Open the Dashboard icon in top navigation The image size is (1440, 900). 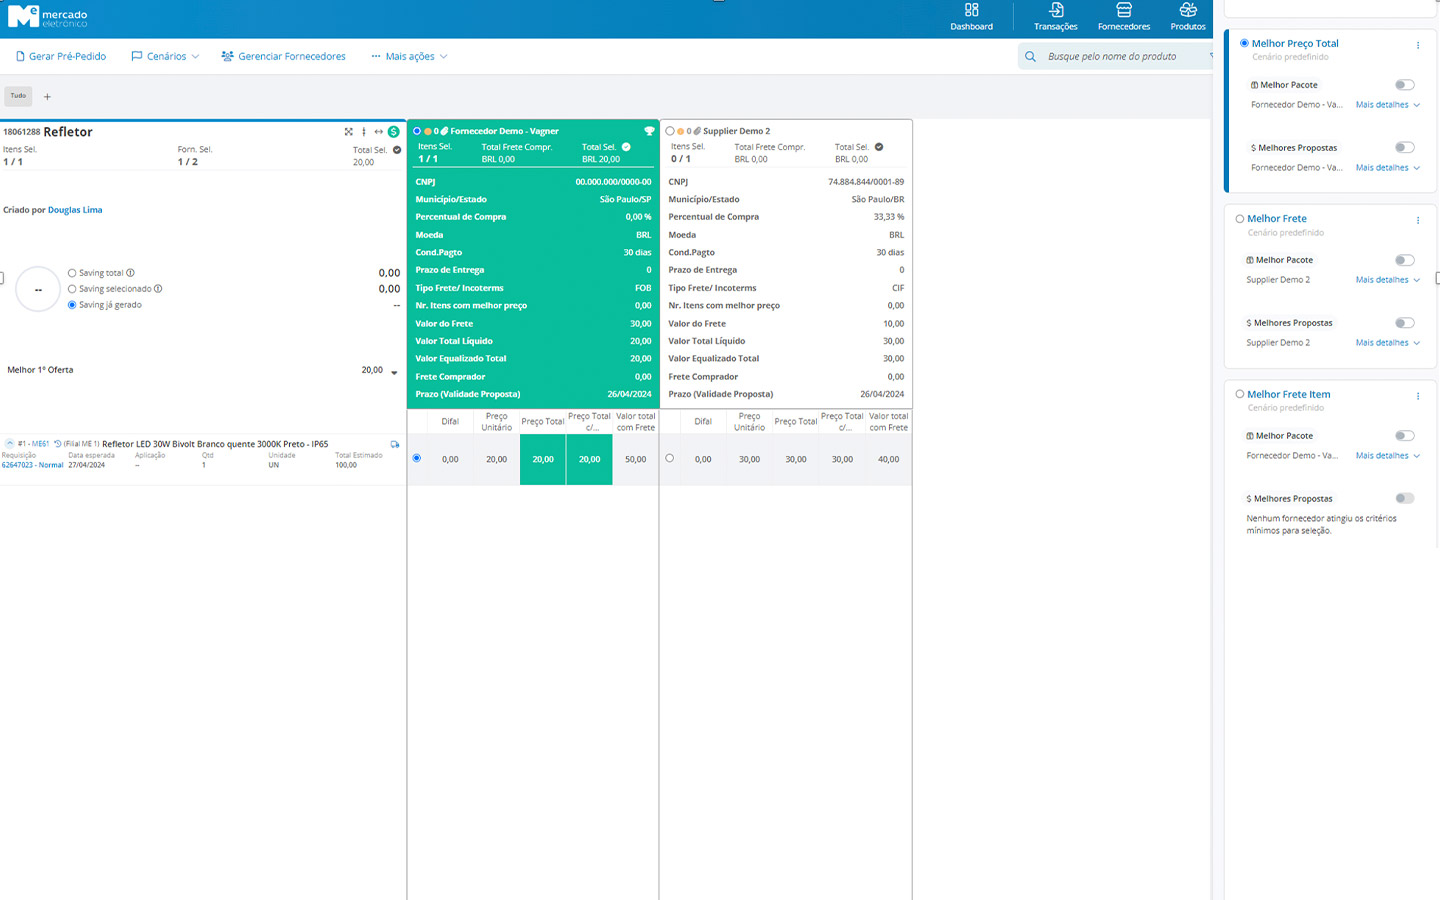(971, 11)
